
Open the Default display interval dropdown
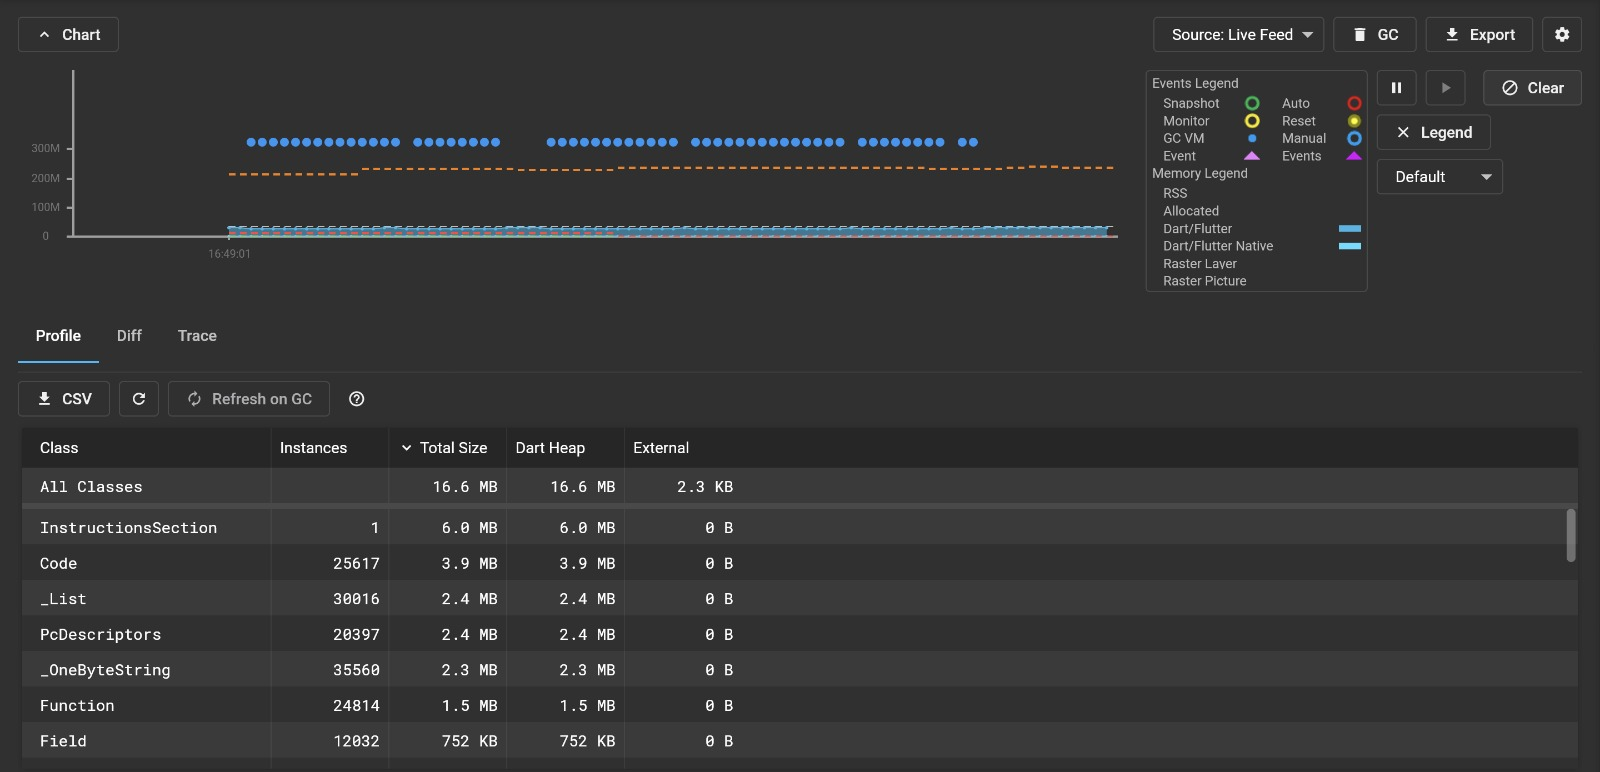coord(1439,177)
